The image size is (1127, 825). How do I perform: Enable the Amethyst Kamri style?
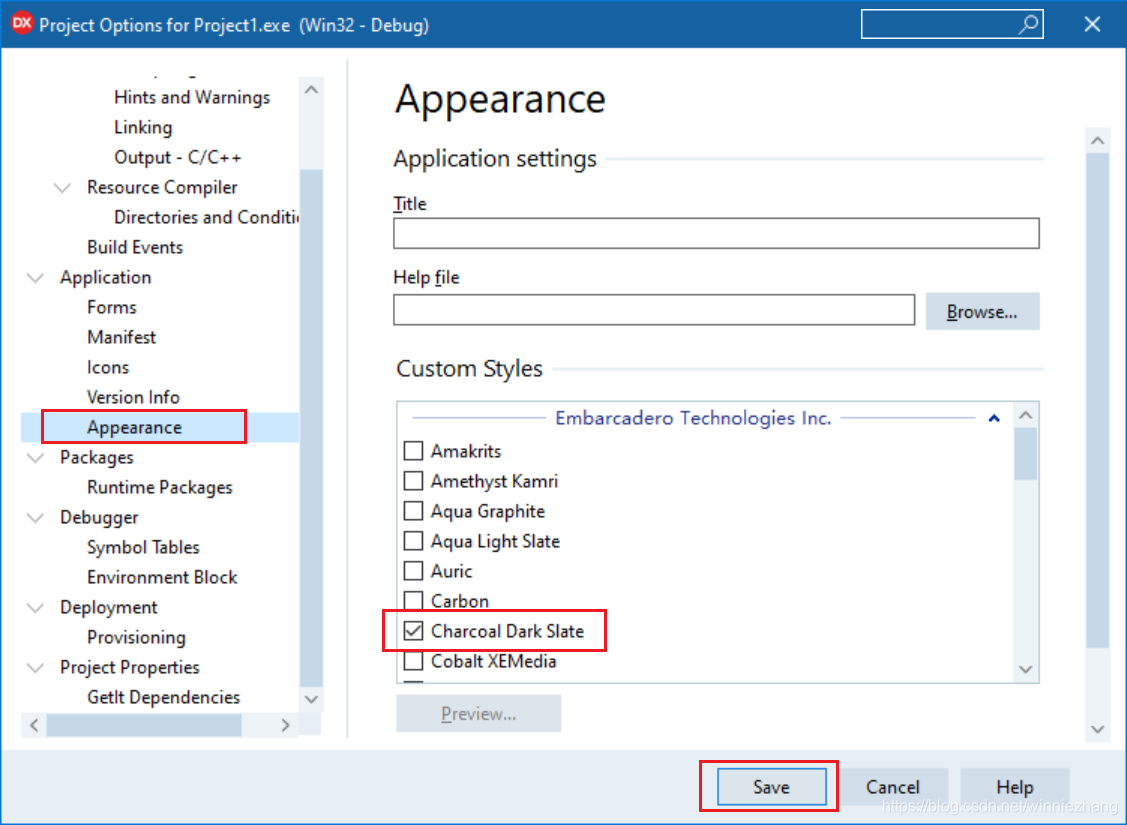point(413,481)
